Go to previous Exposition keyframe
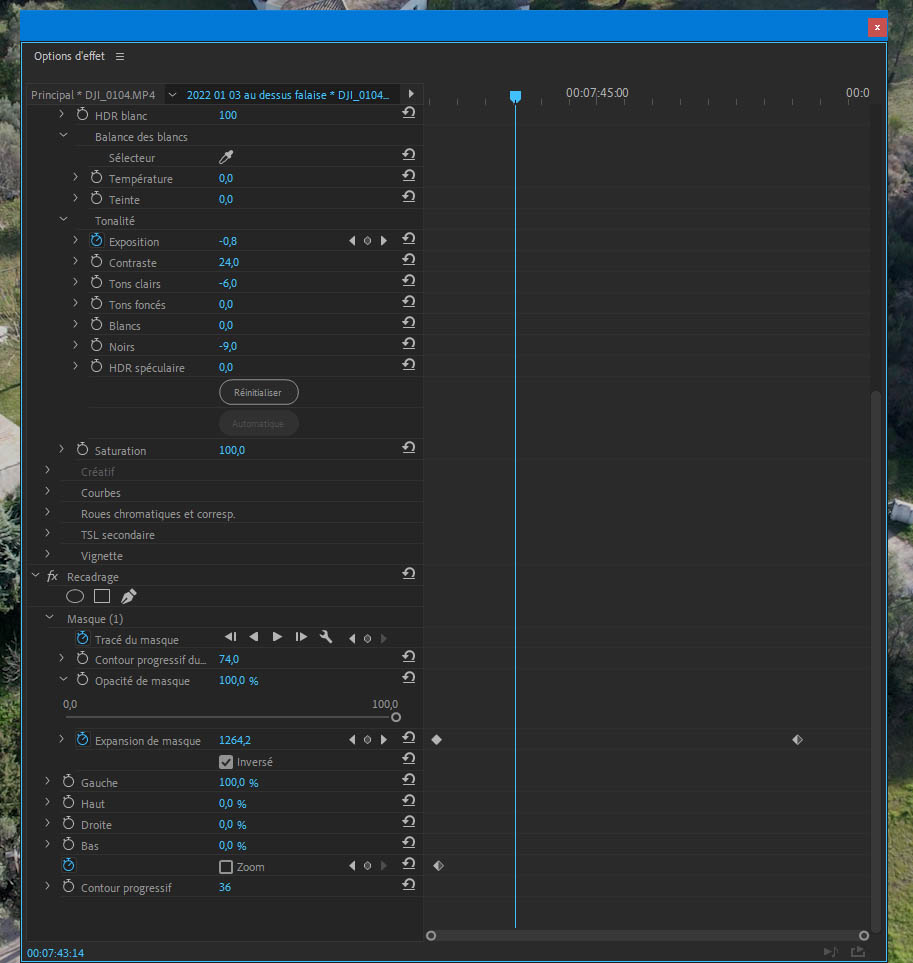913x963 pixels. click(352, 241)
